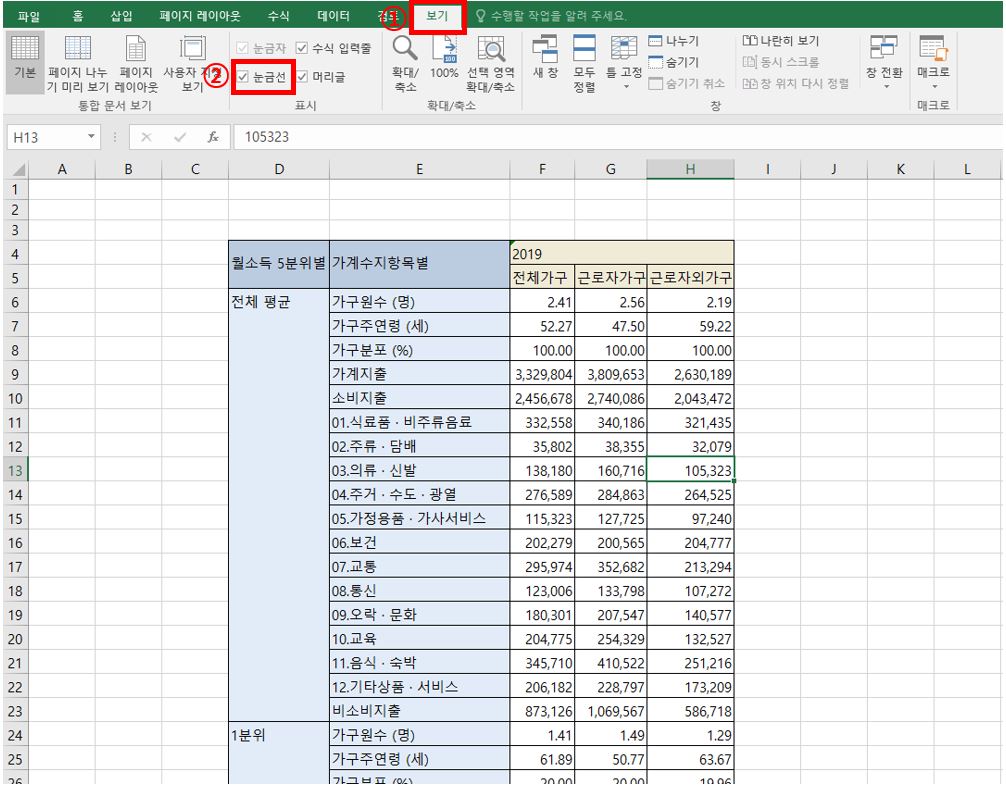
Task: Set zoom to 100% icon
Action: coord(444,49)
